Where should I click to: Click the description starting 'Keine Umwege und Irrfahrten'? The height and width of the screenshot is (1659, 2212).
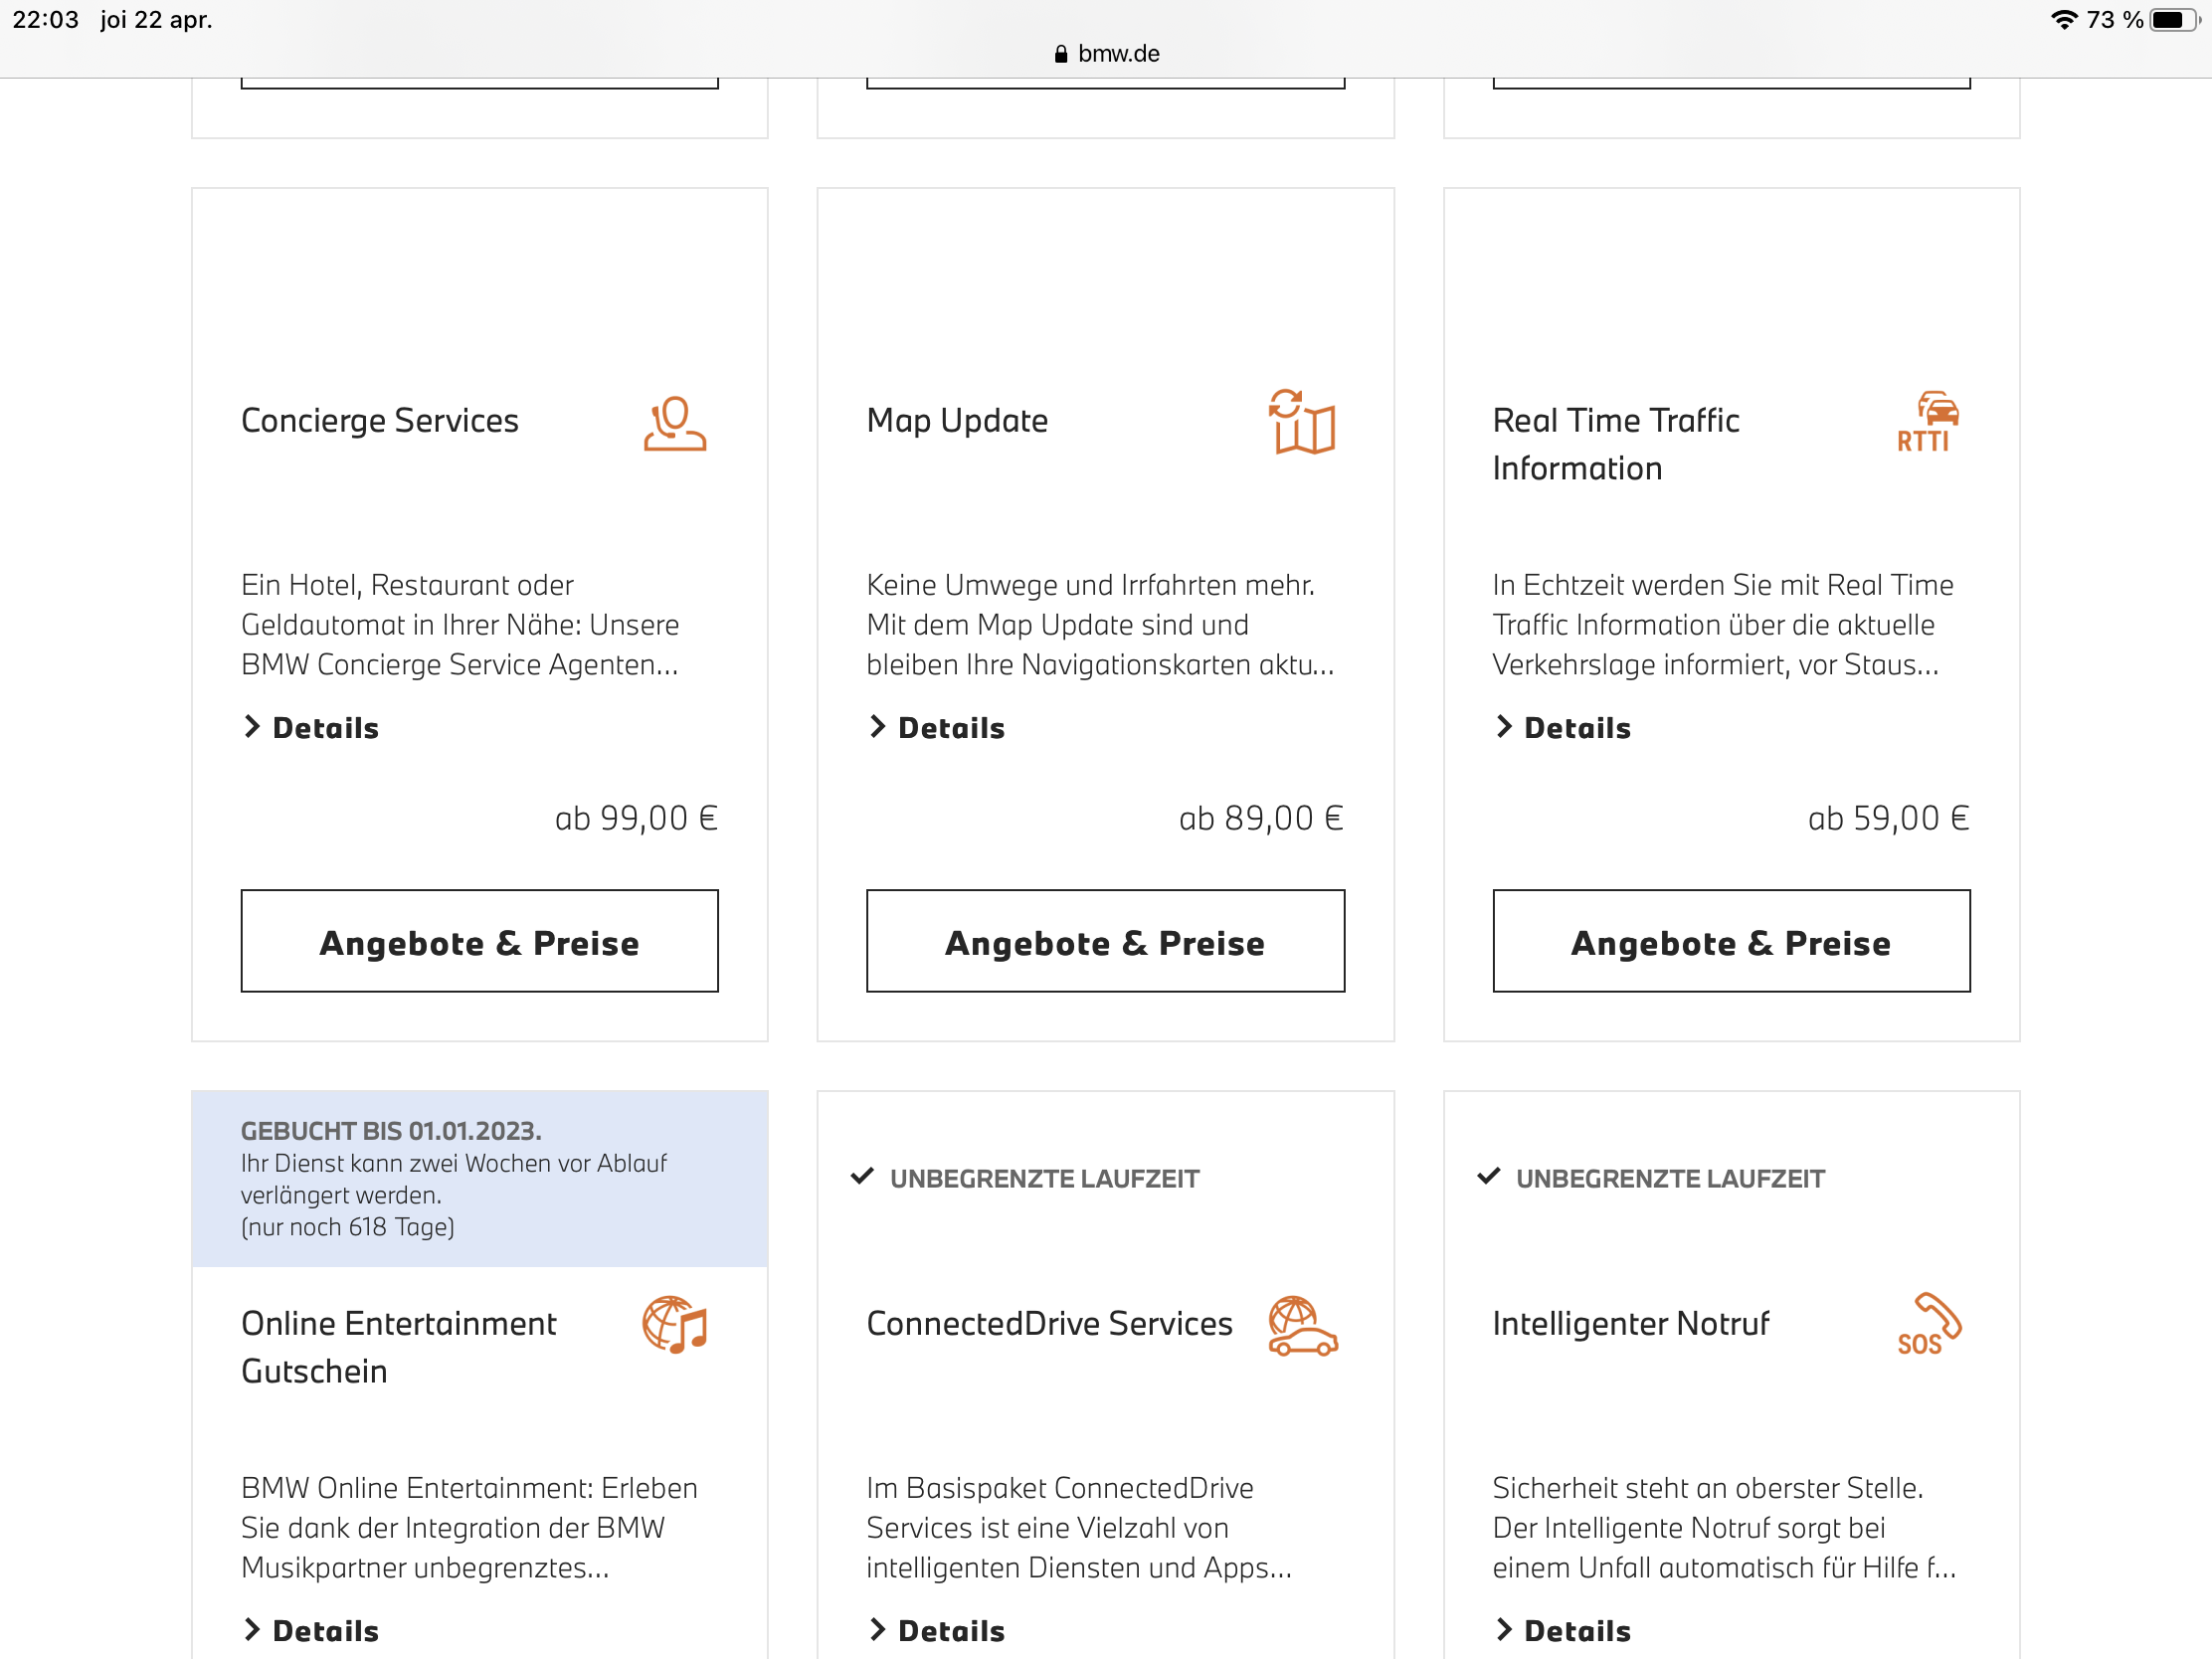point(1101,625)
